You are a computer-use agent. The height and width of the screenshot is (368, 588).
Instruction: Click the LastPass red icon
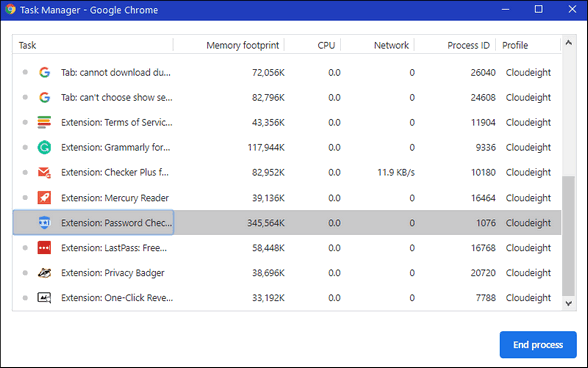[x=44, y=248]
